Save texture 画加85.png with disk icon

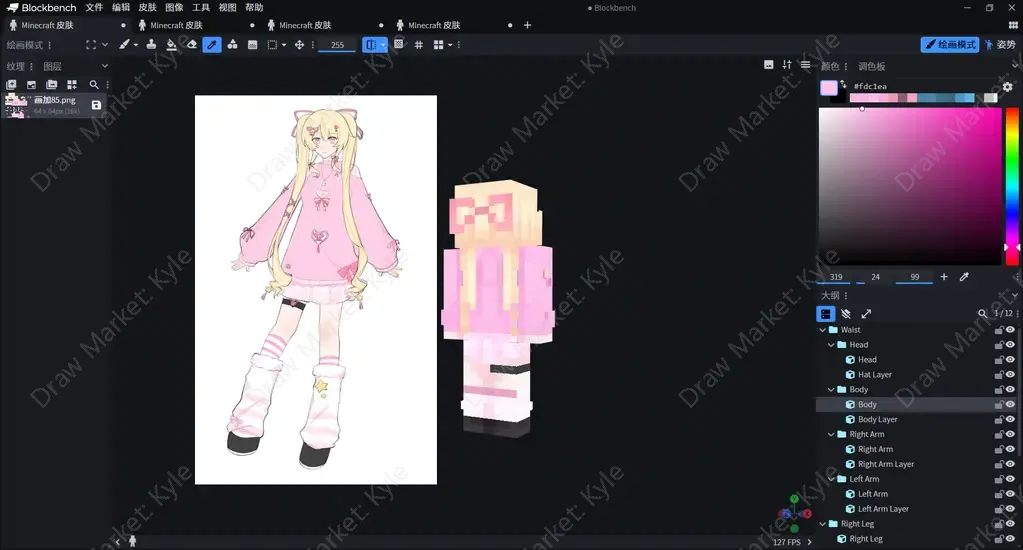[x=96, y=104]
